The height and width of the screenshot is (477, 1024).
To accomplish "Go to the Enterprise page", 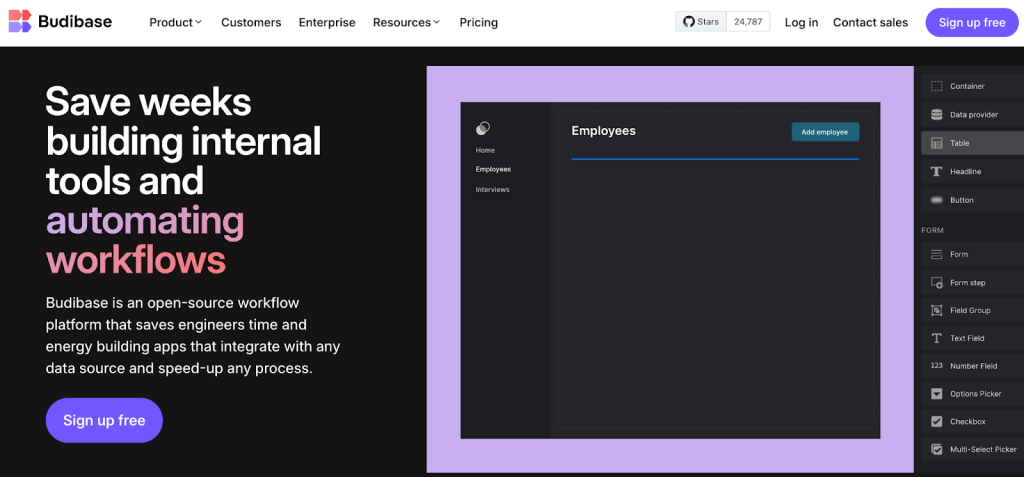I will [x=327, y=22].
